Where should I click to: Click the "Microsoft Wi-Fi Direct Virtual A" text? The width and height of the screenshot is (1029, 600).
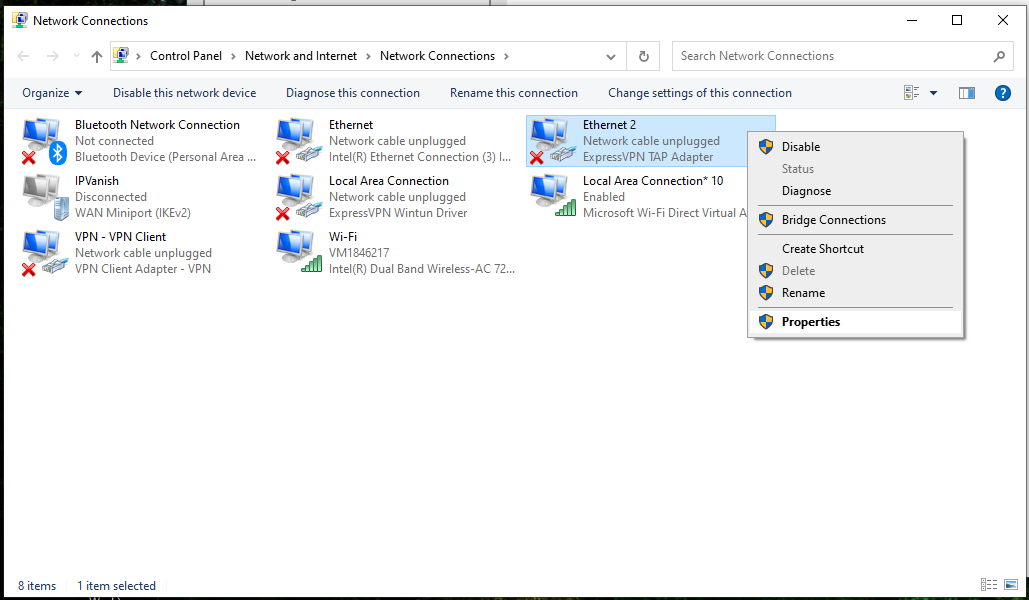pyautogui.click(x=665, y=213)
